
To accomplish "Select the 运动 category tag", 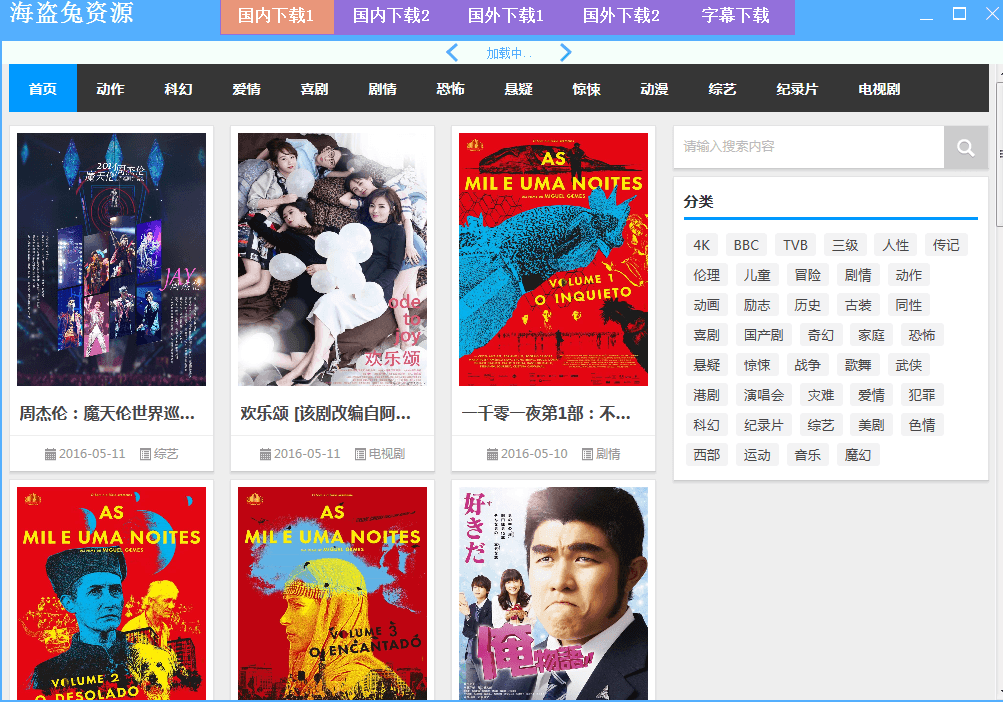I will [757, 456].
